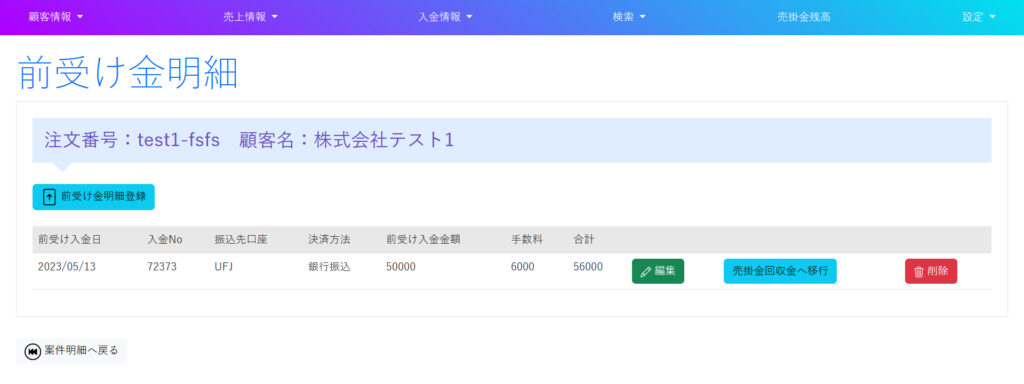Open the 売上情報 dropdown menu
Screen dimensions: 1024x384
[x=250, y=18]
